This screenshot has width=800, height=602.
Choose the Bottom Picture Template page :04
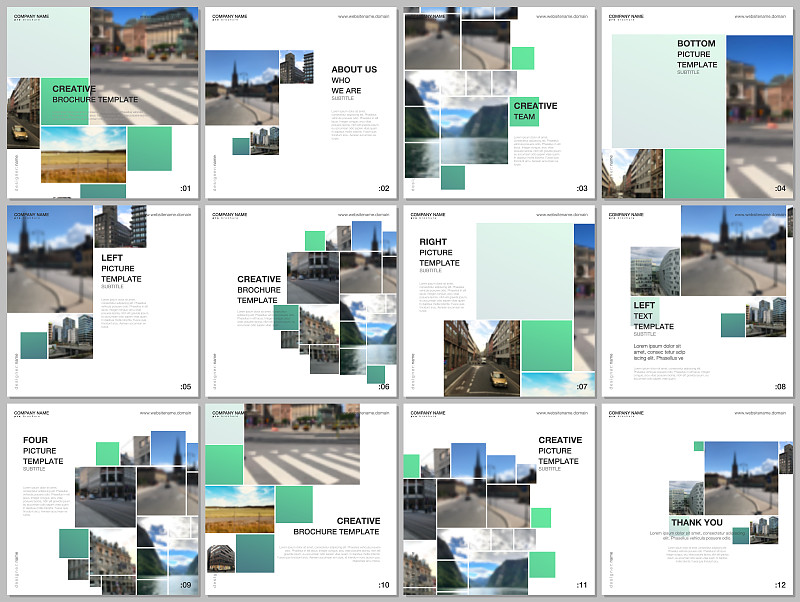coord(697,103)
